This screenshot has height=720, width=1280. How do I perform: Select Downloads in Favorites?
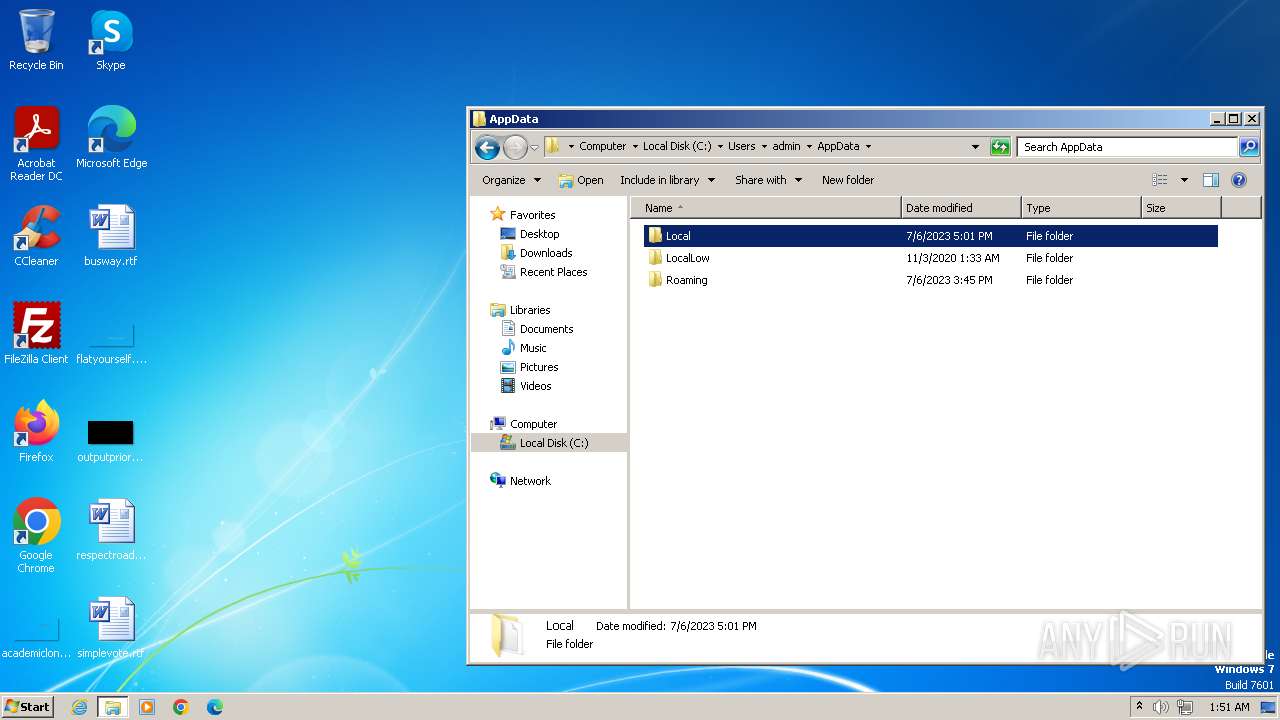tap(546, 253)
